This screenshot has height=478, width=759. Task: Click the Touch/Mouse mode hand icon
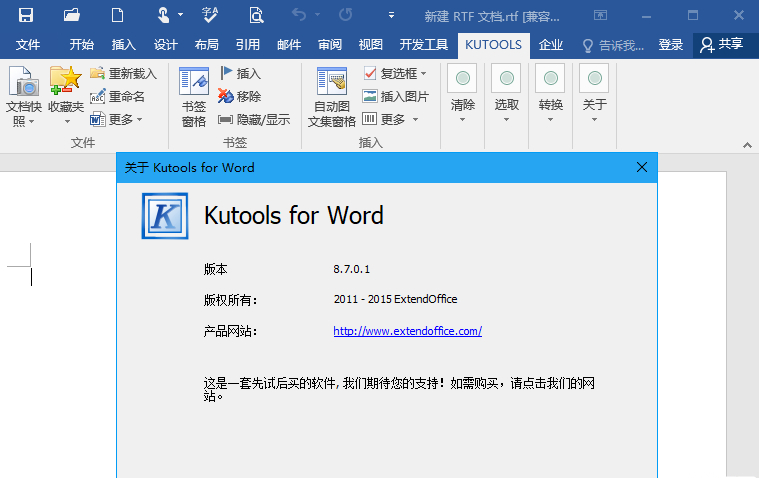tap(163, 15)
